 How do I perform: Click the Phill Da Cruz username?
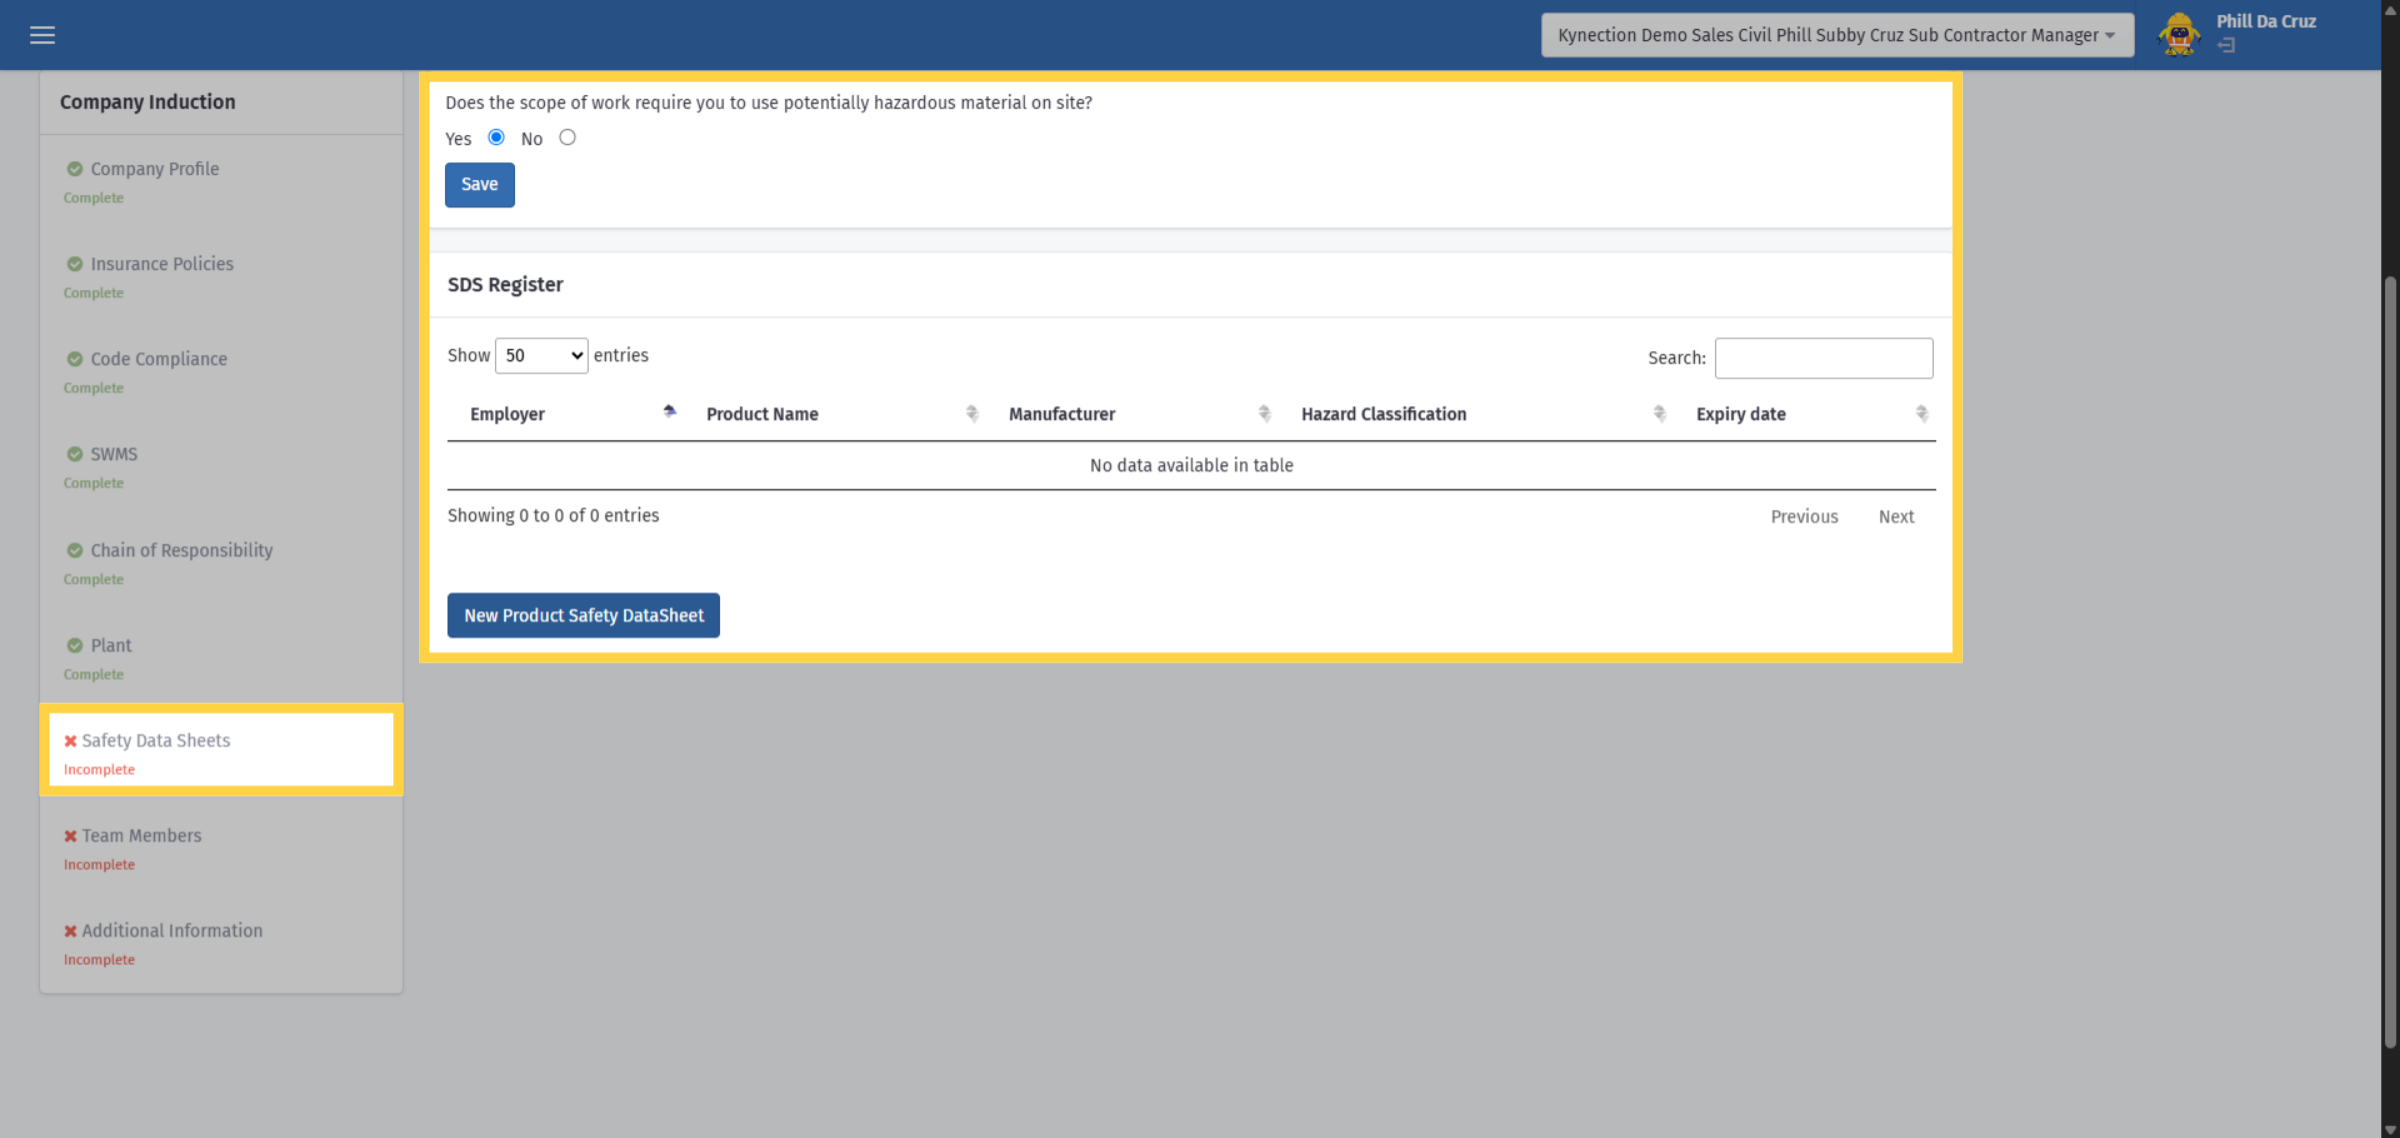click(x=2266, y=22)
